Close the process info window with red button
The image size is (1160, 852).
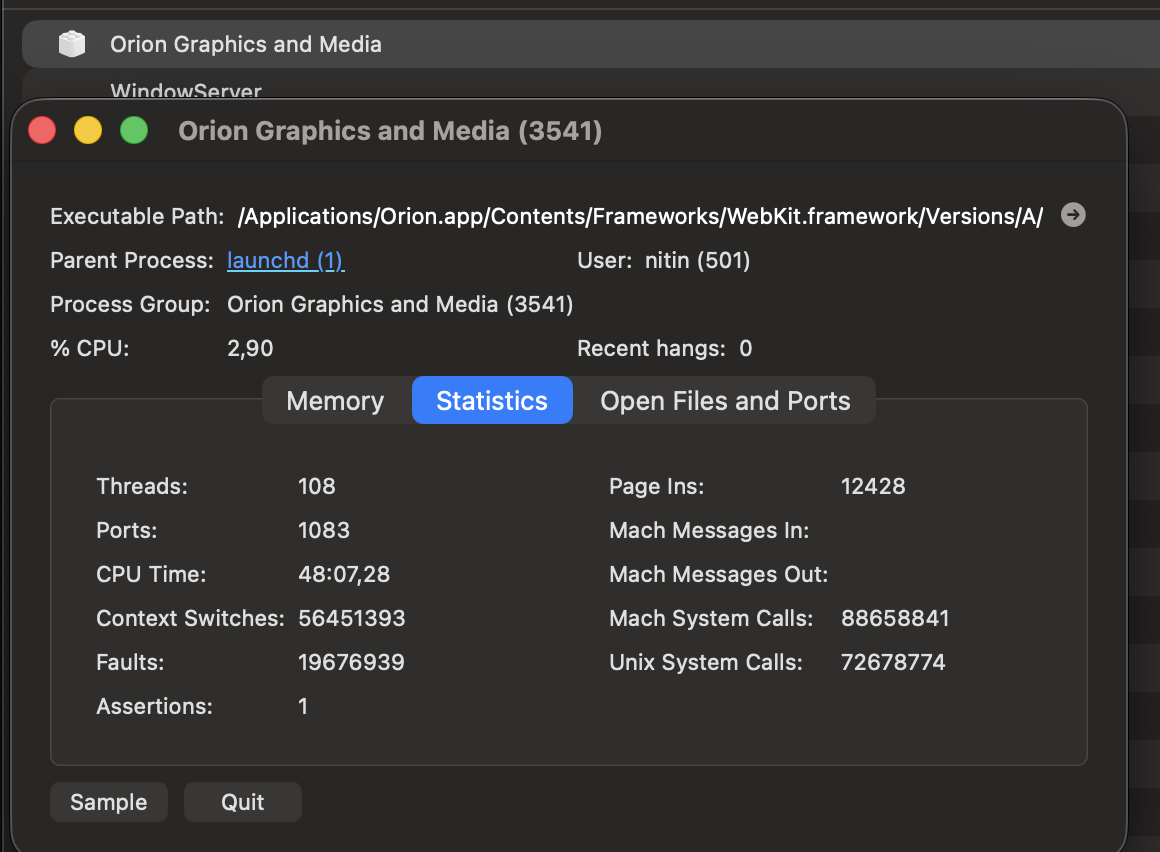tap(42, 131)
